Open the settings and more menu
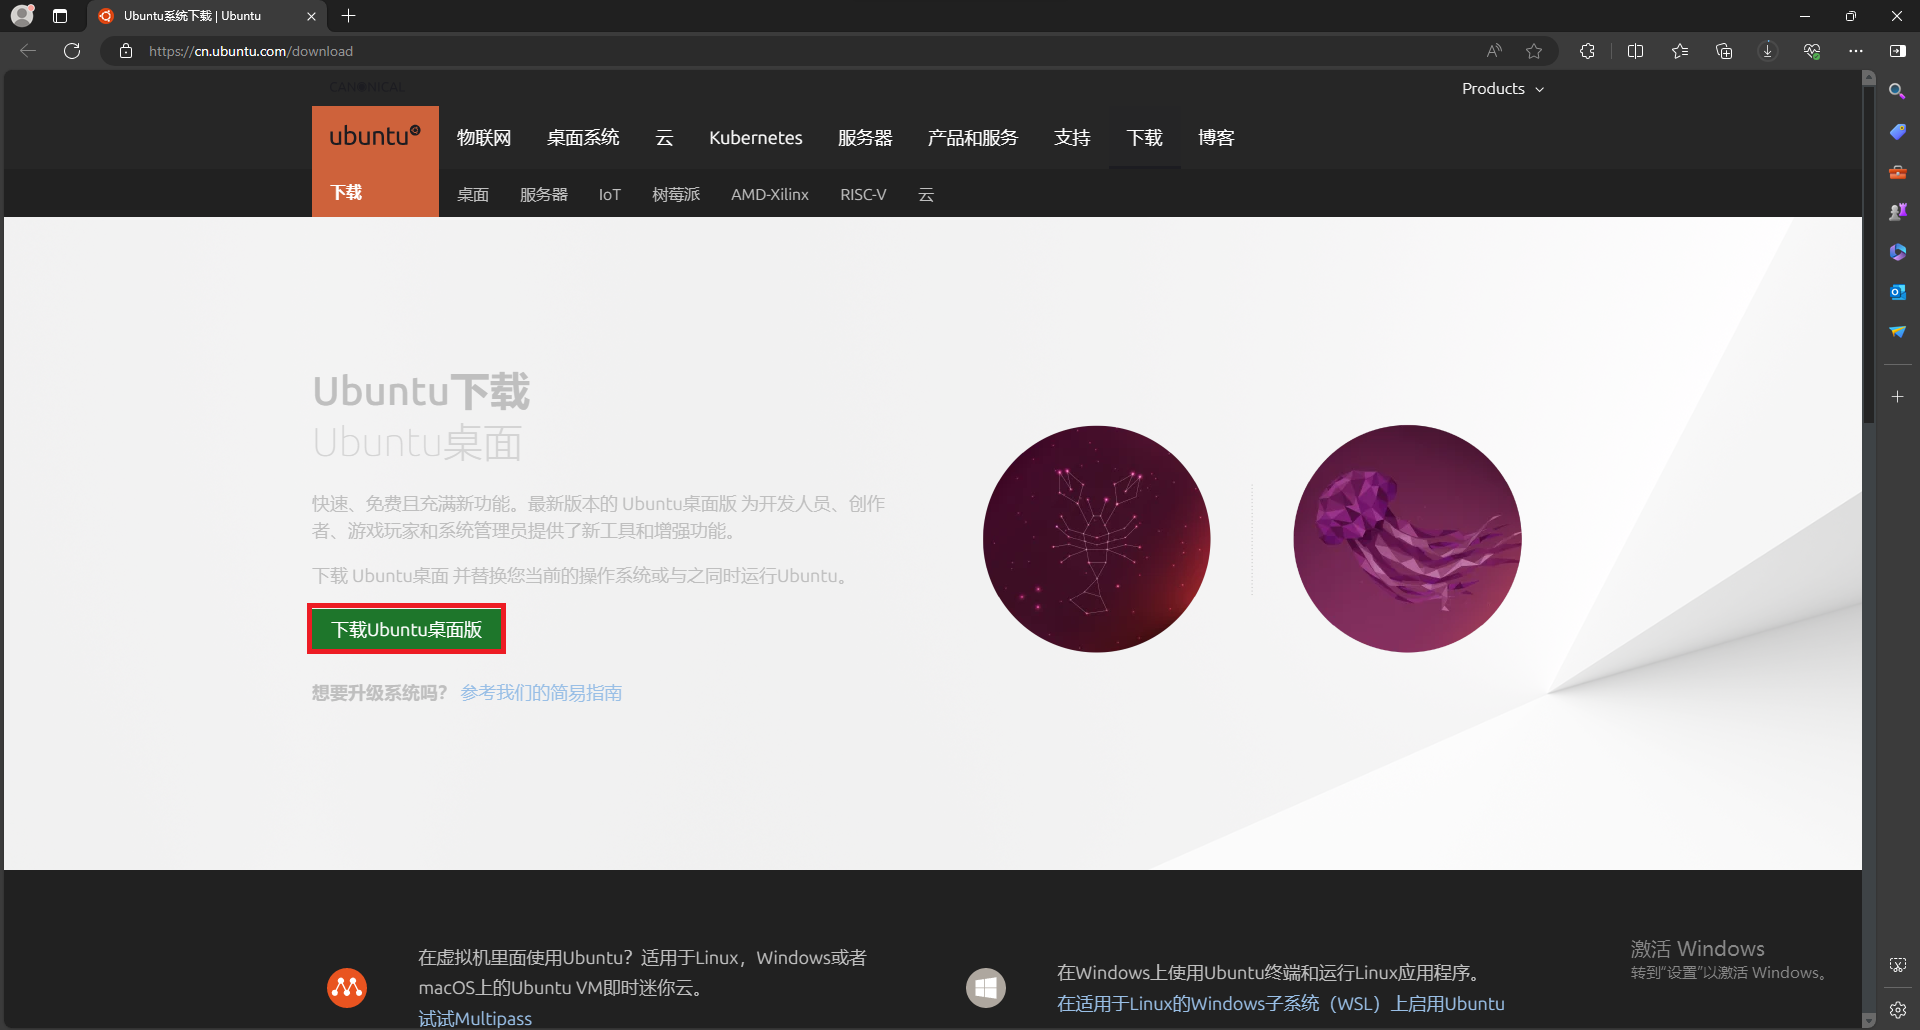The width and height of the screenshot is (1920, 1030). point(1856,51)
